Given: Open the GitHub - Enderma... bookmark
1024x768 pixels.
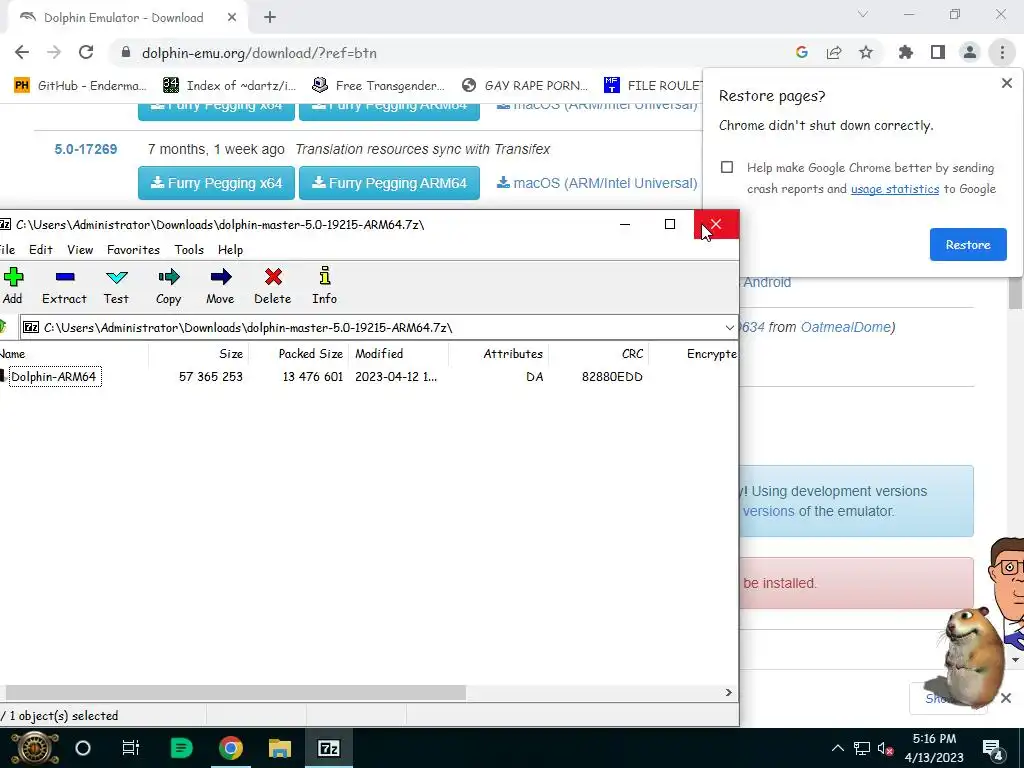Looking at the screenshot, I should [x=80, y=85].
